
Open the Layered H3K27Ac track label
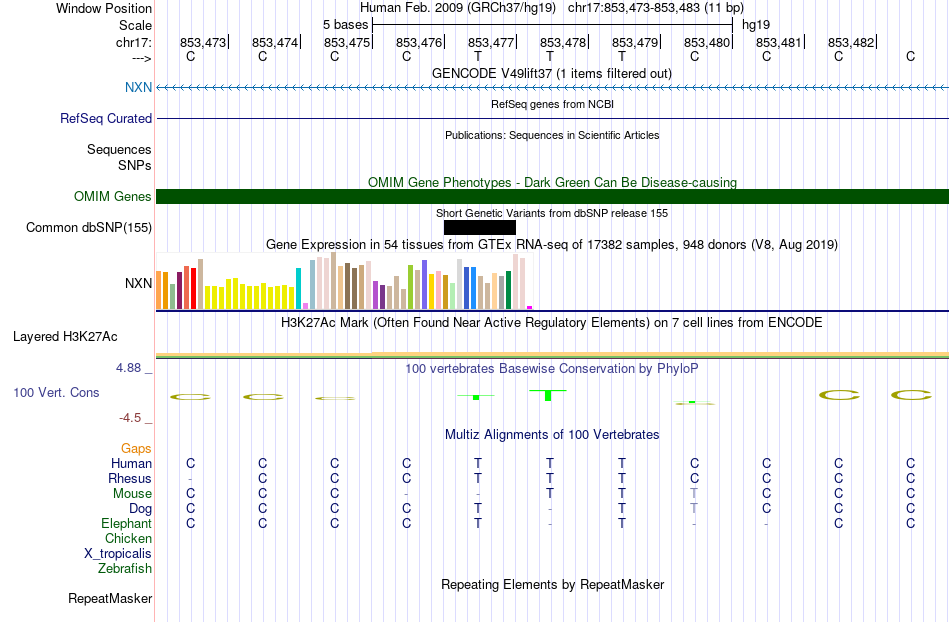65,337
